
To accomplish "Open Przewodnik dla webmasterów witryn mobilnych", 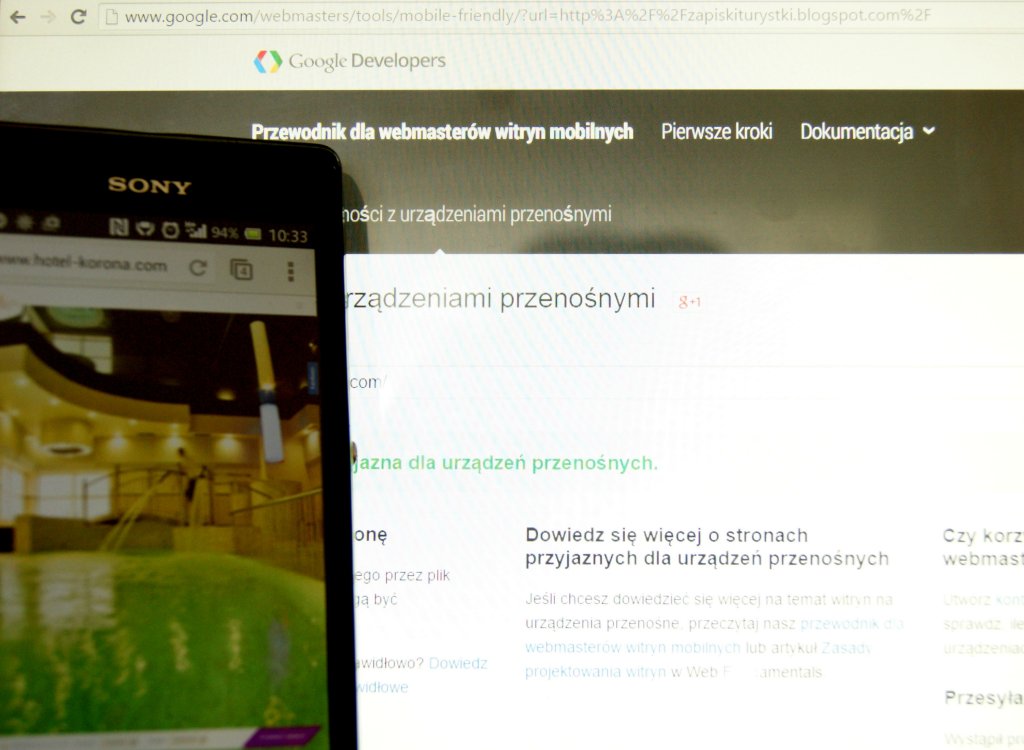I will [x=442, y=131].
